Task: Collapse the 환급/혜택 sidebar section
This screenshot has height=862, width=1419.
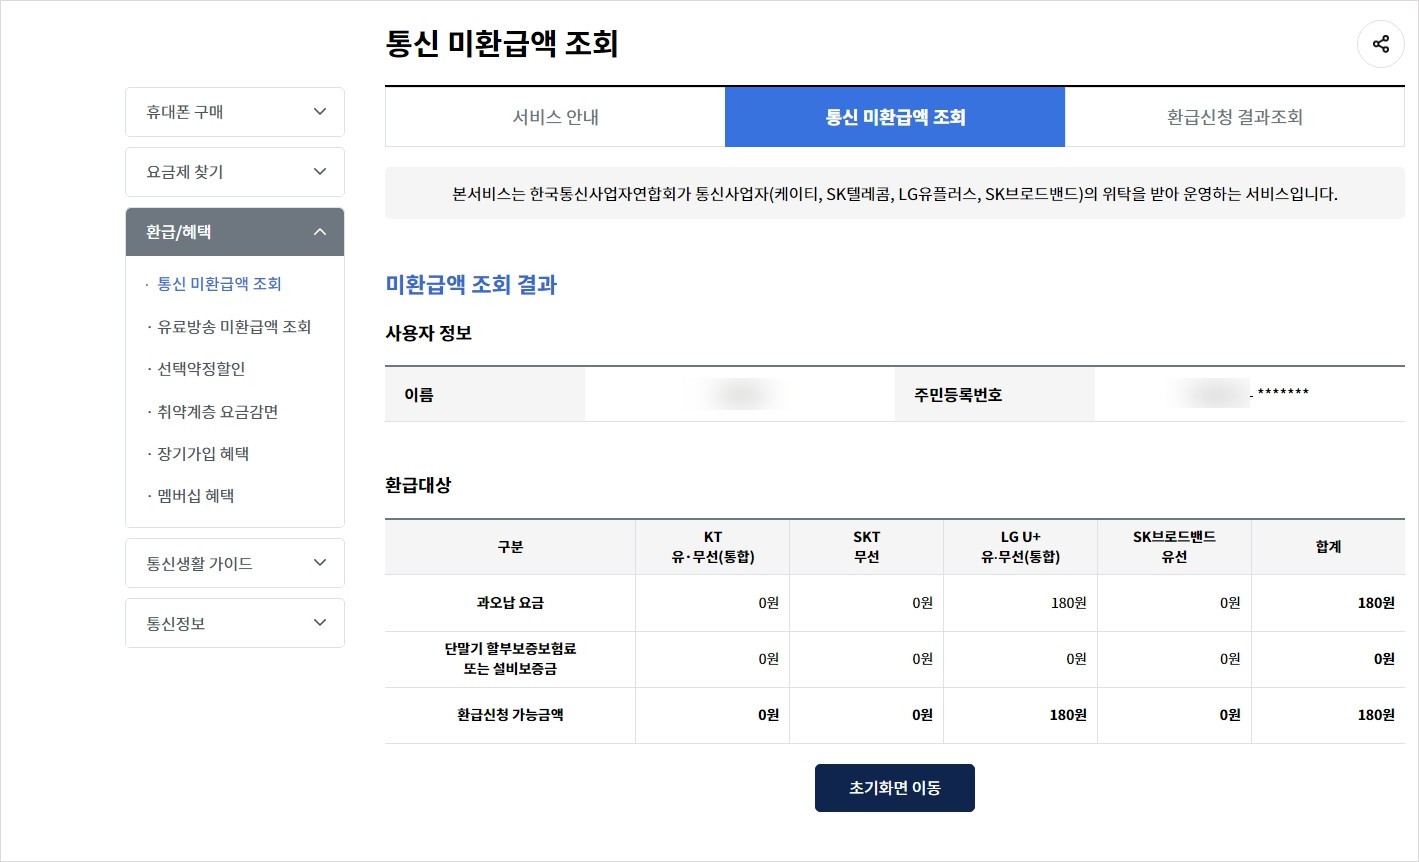Action: [x=234, y=231]
